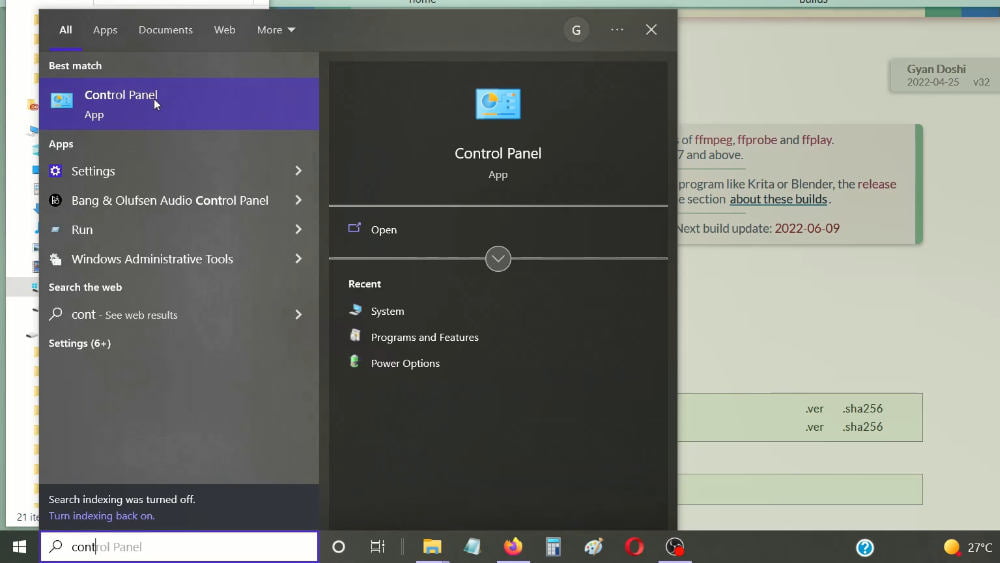The height and width of the screenshot is (563, 1000).
Task: Expand the Run result chevron
Action: click(298, 230)
